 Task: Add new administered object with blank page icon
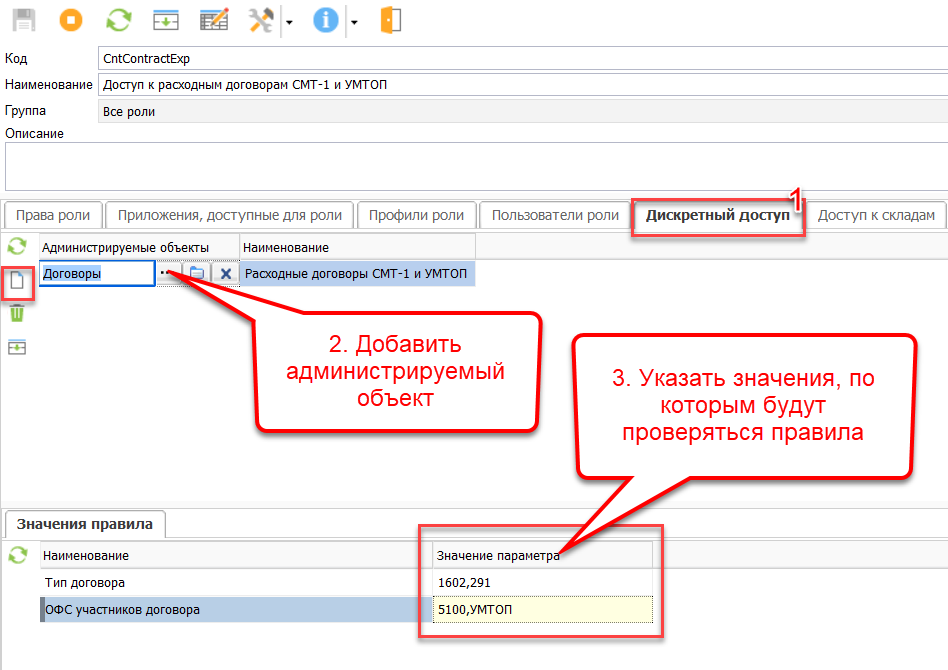click(17, 282)
